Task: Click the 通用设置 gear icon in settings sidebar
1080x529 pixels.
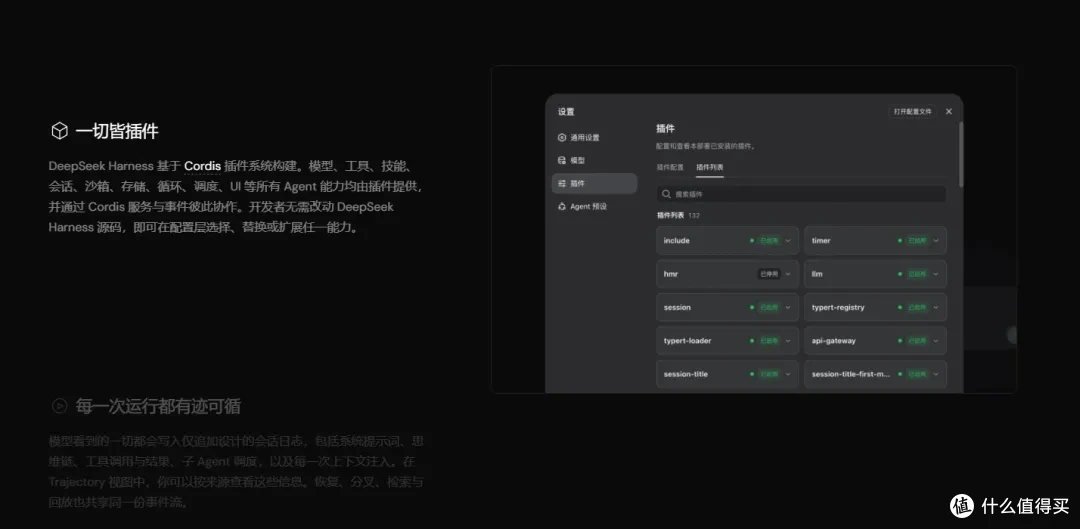Action: click(x=562, y=138)
